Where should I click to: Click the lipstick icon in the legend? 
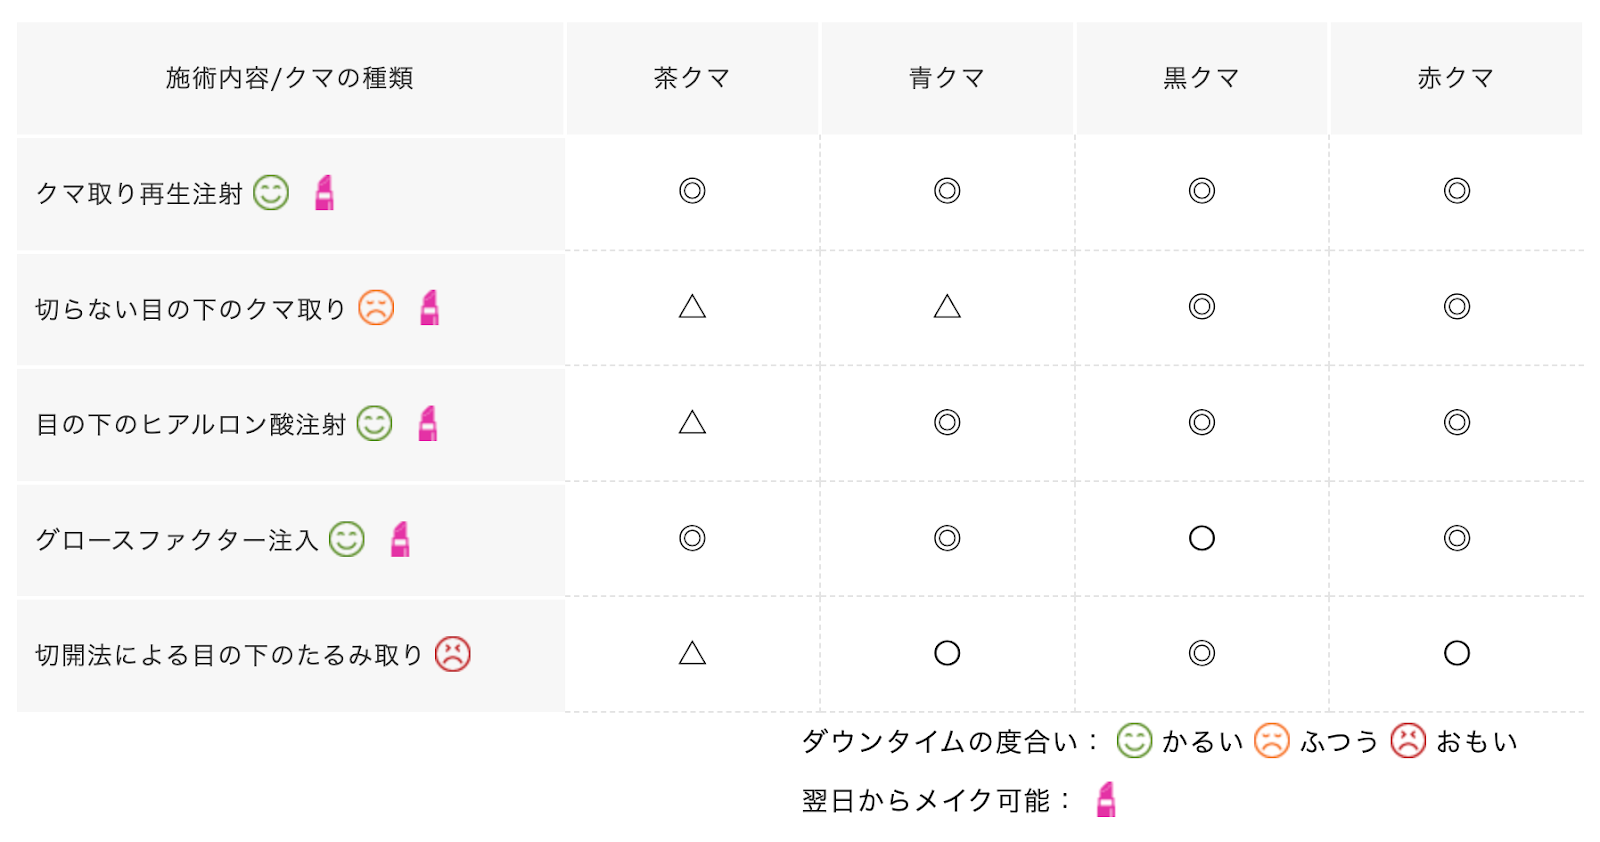click(x=1105, y=800)
